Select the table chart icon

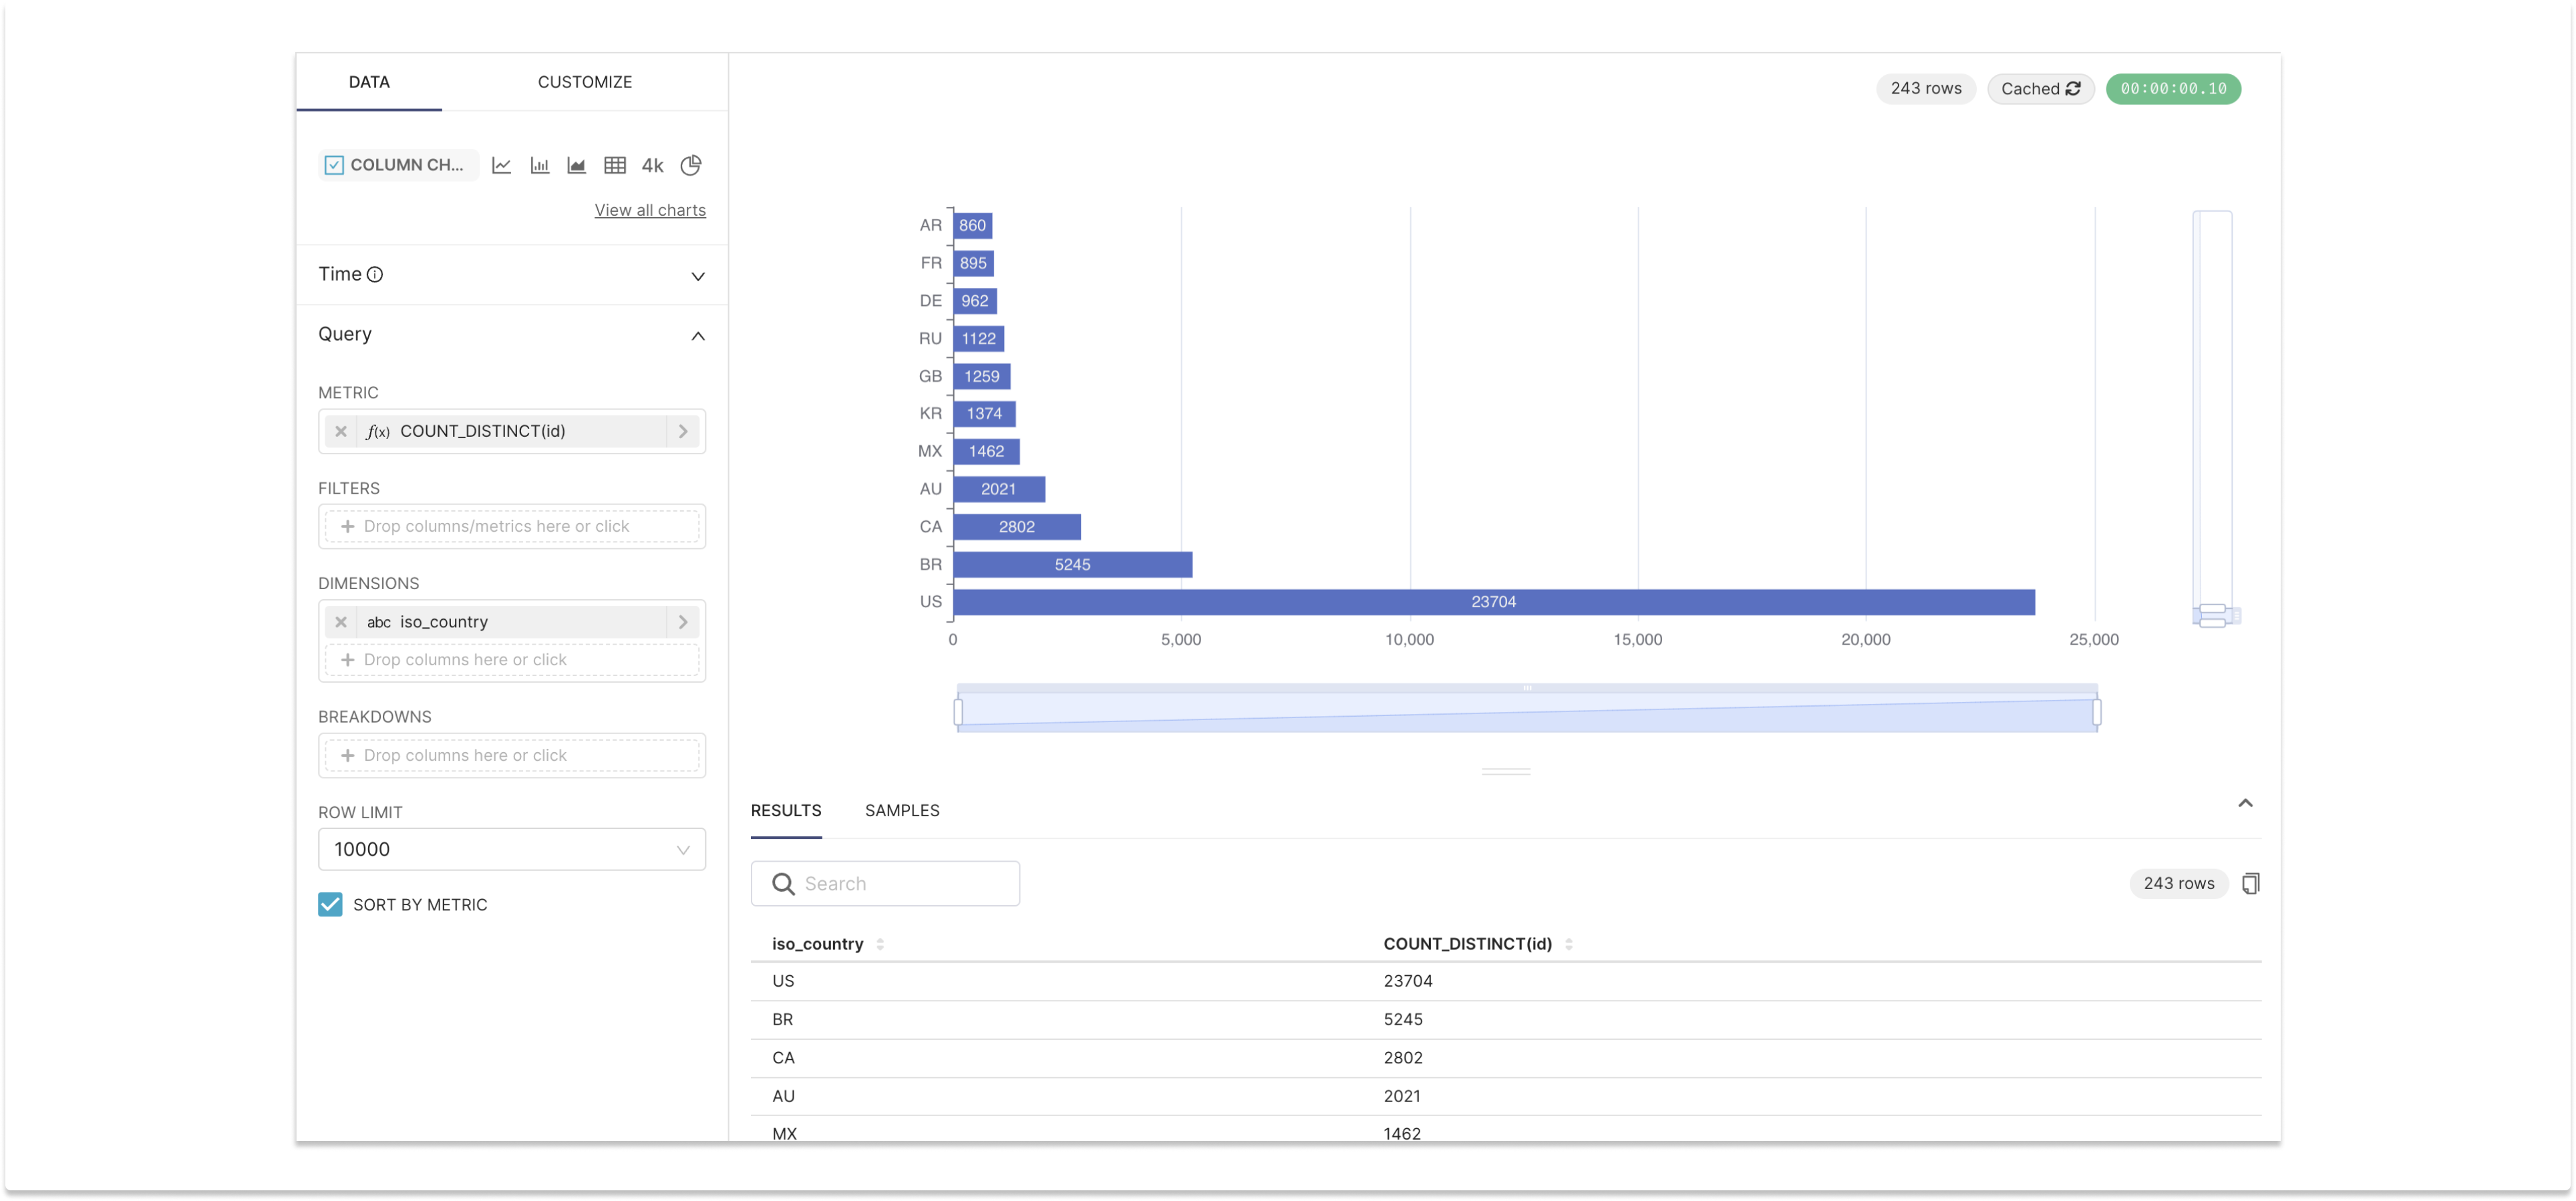(x=615, y=165)
